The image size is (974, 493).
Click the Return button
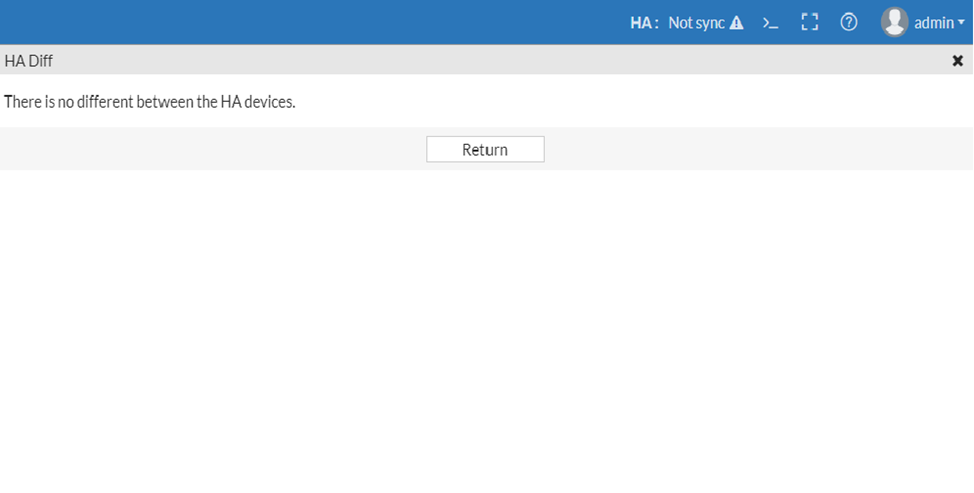pyautogui.click(x=485, y=149)
